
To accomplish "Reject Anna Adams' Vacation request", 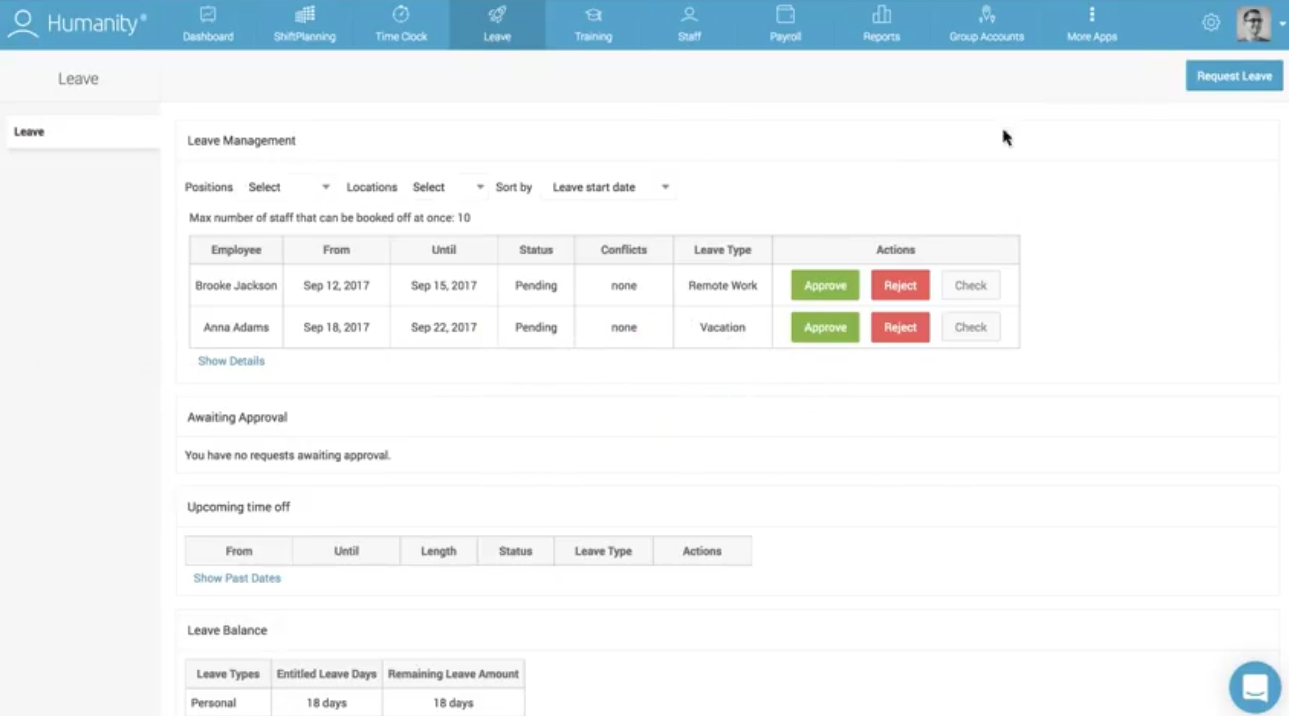I will click(x=900, y=327).
